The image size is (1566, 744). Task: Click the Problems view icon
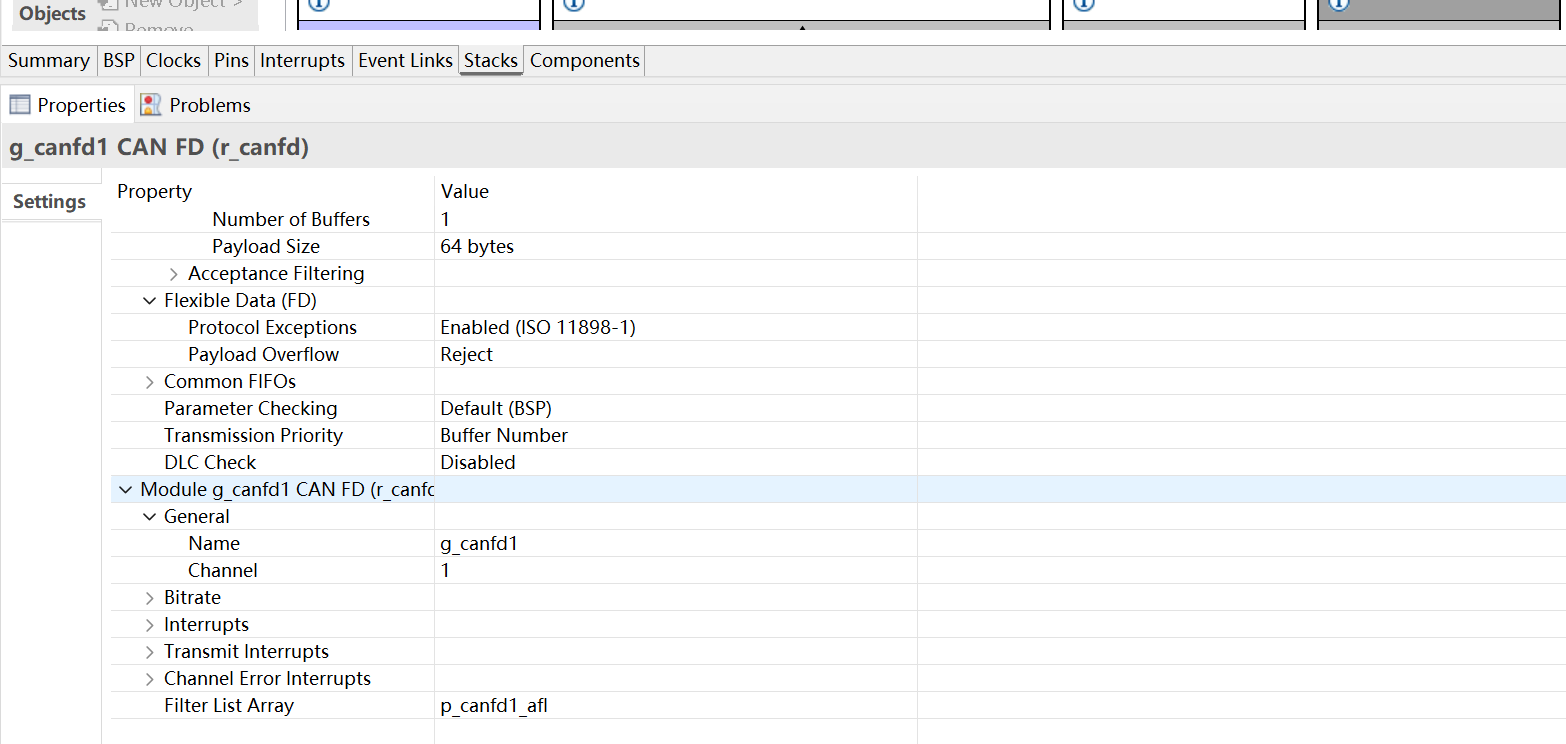(151, 105)
